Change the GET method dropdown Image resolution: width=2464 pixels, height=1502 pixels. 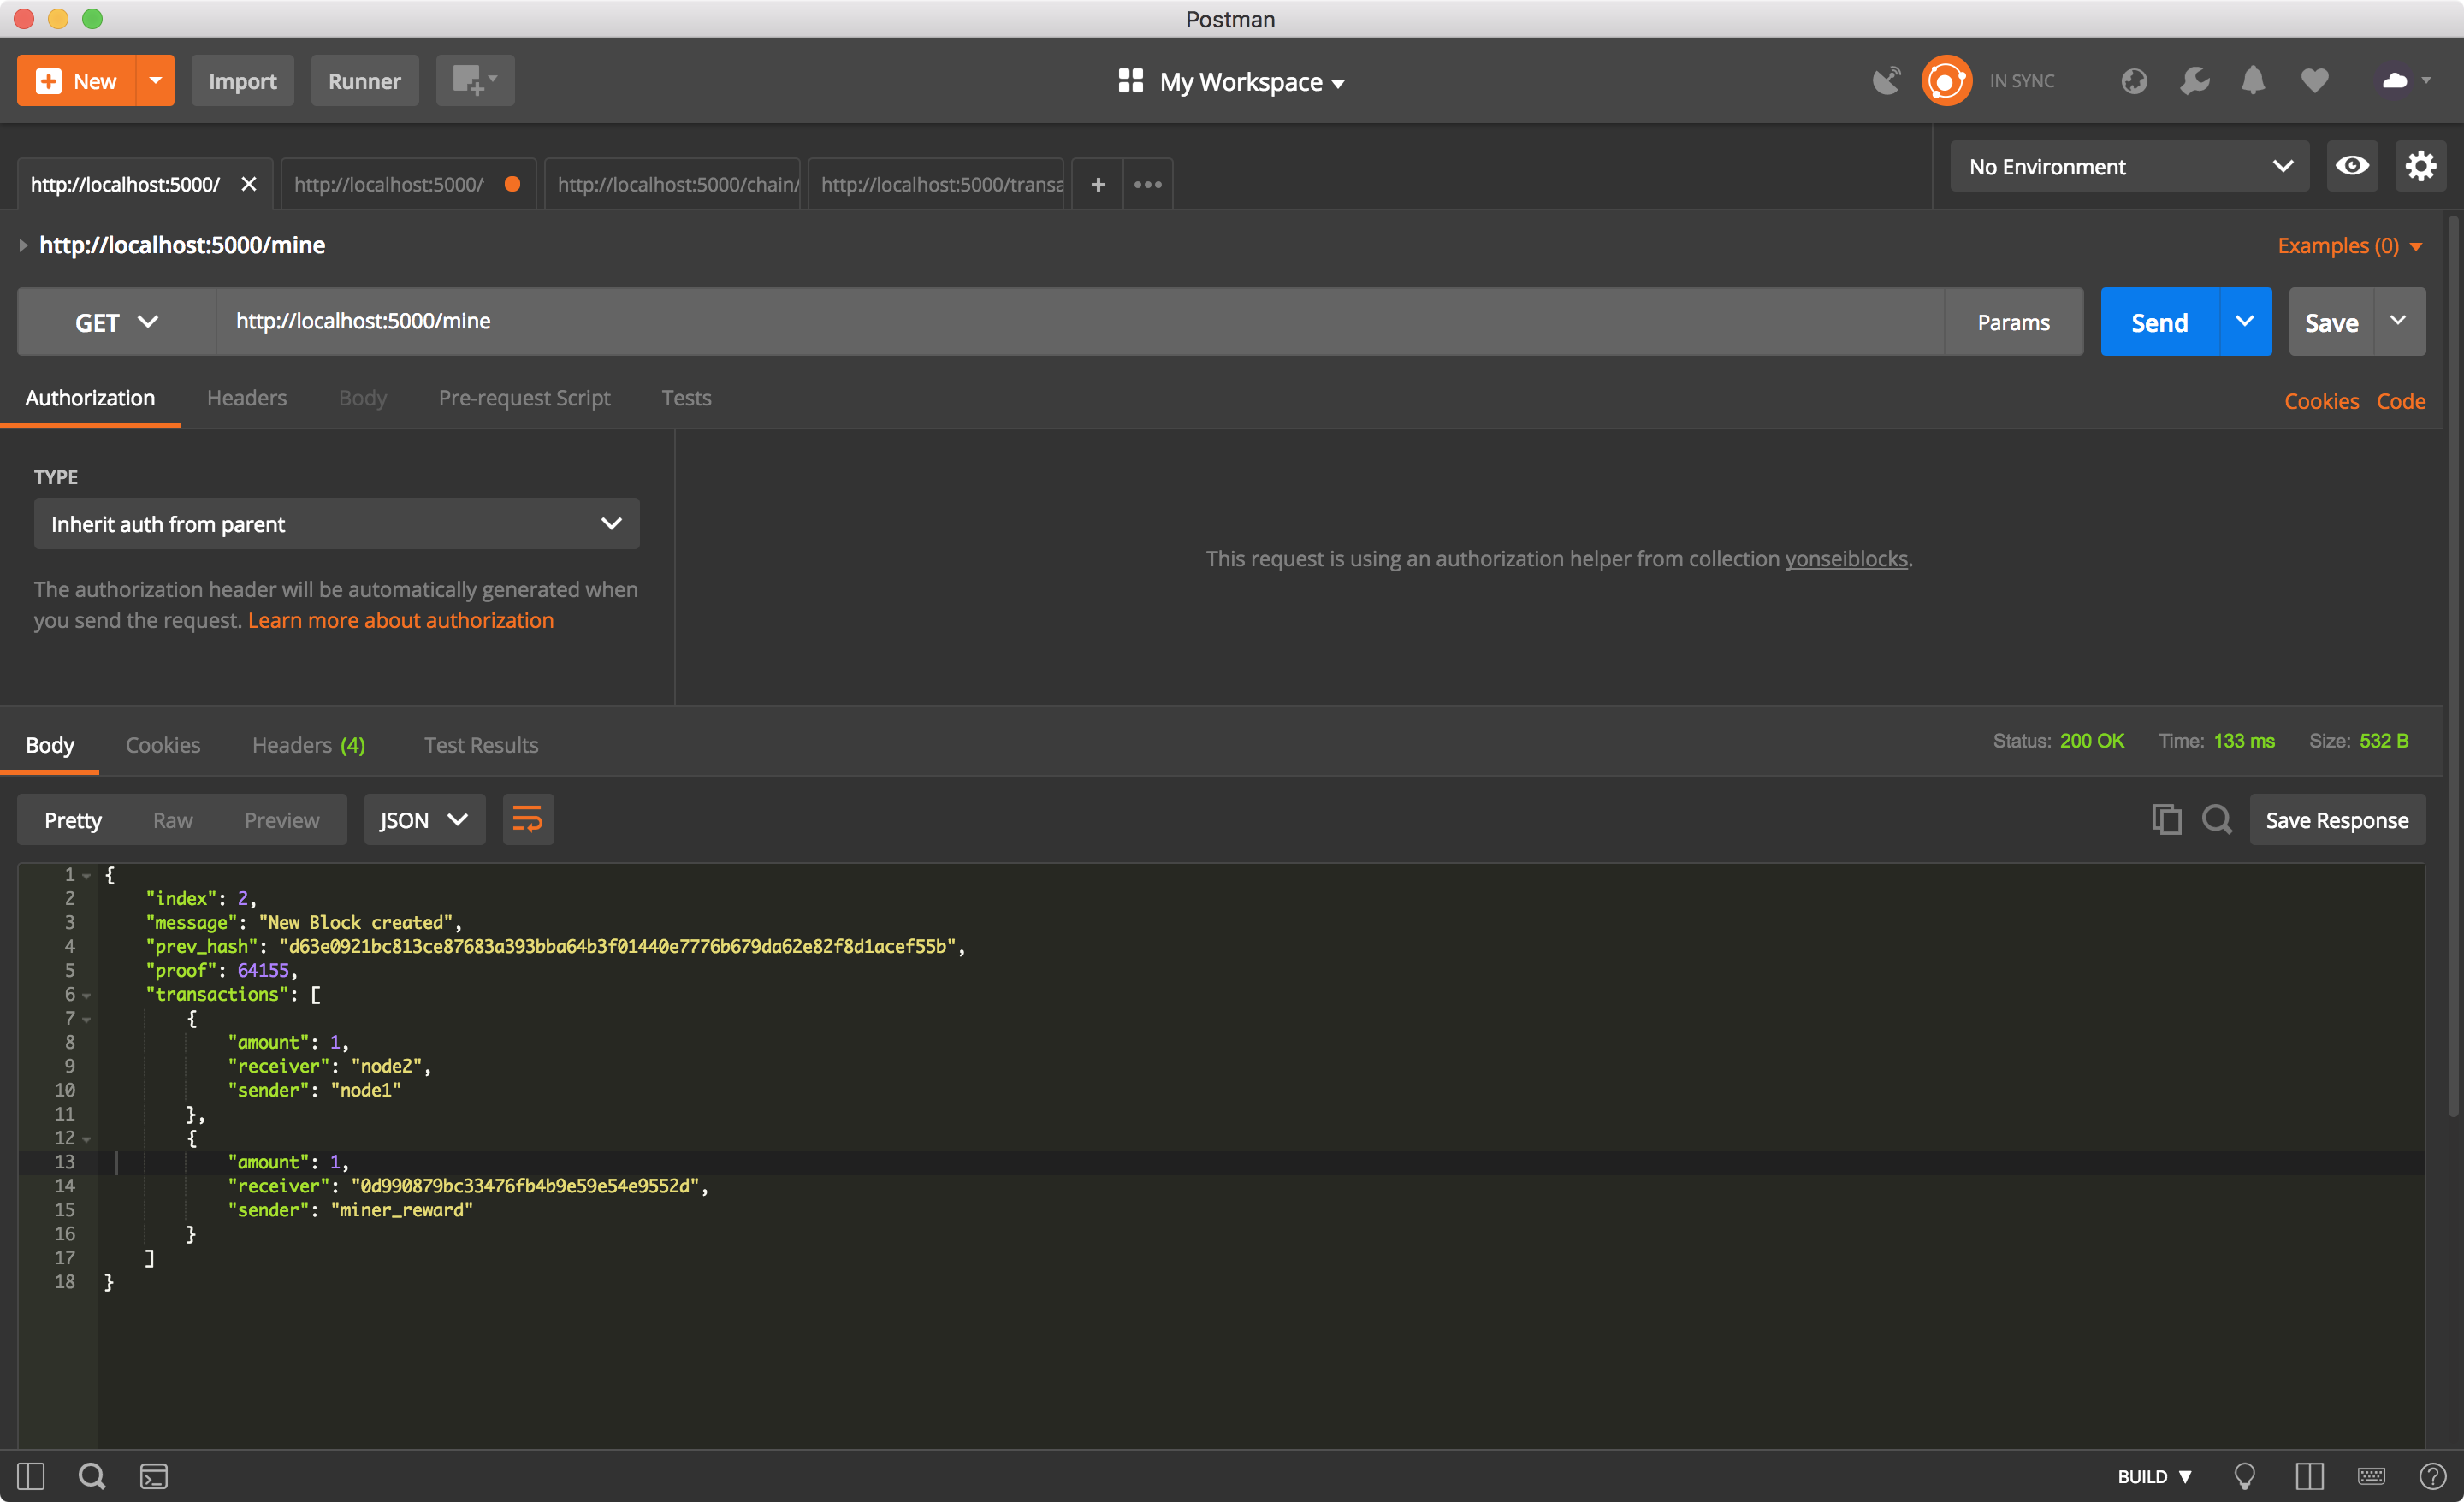117,322
